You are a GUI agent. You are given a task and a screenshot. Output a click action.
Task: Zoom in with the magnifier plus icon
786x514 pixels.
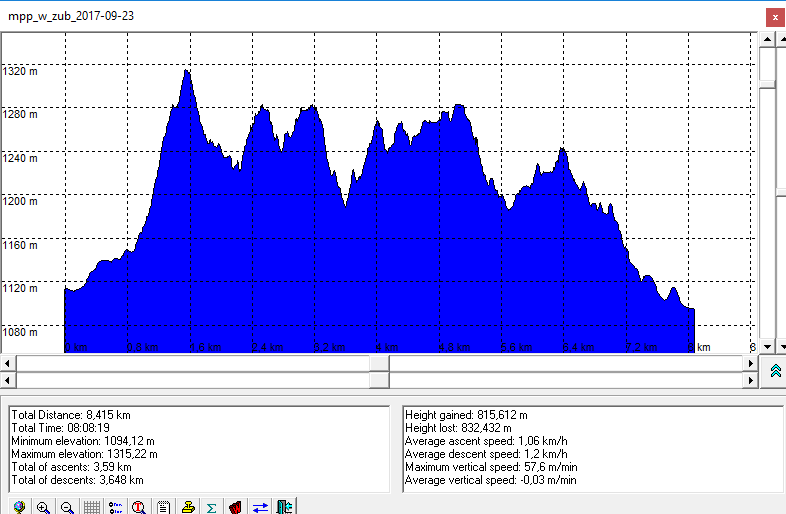click(x=43, y=506)
